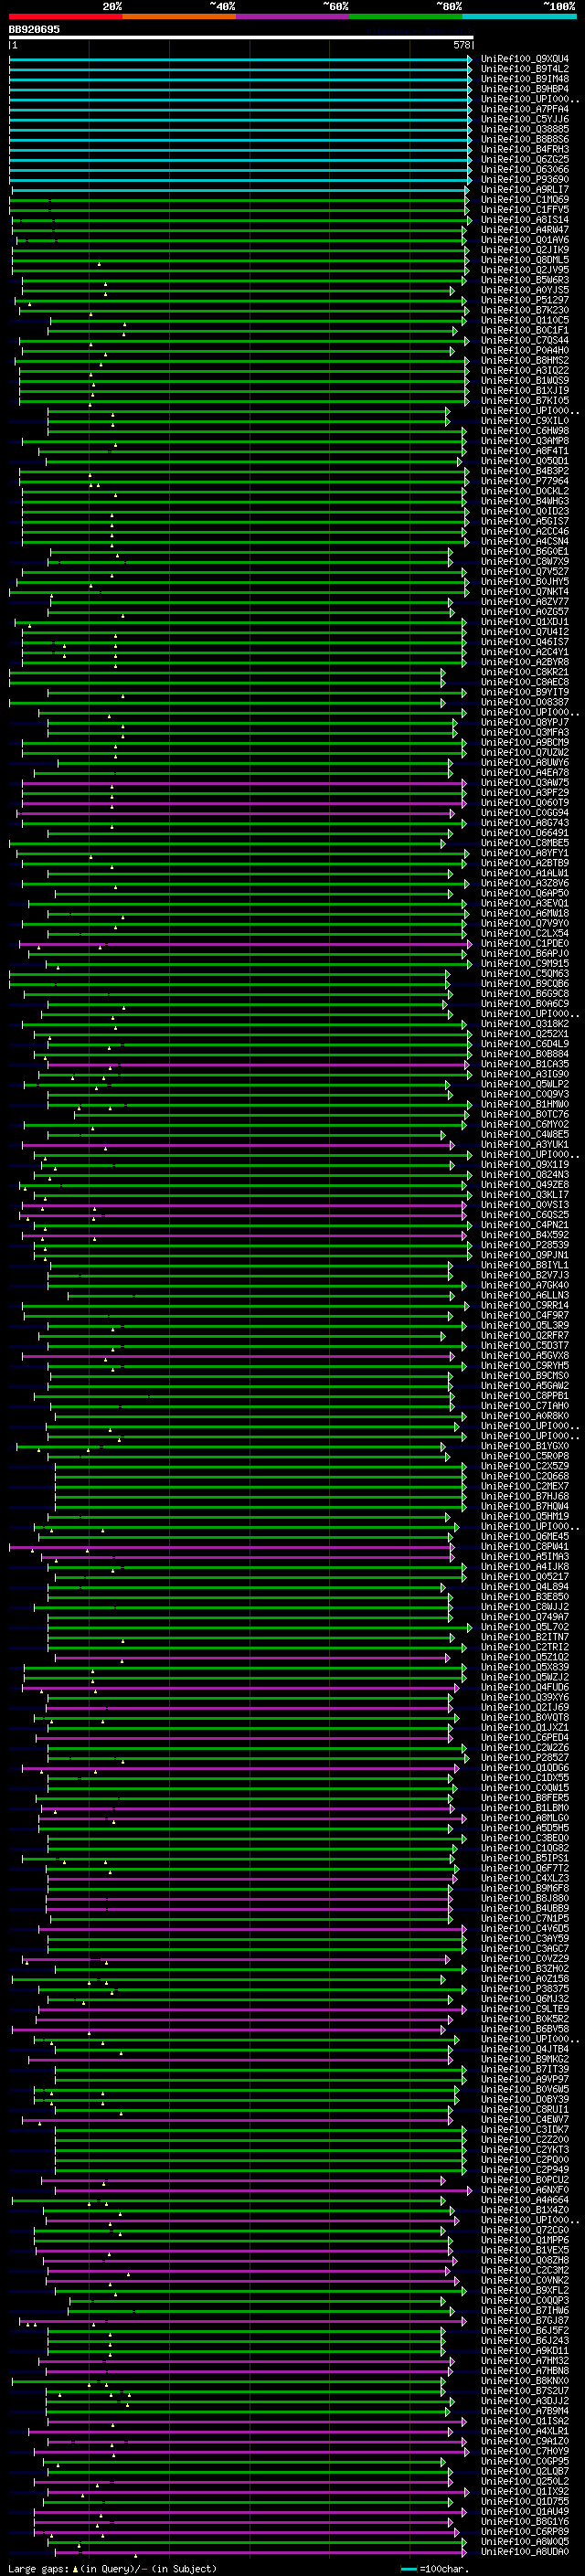Select the UniRef100_A3IQ22 label
This screenshot has height=2576, width=585.
coord(524,370)
